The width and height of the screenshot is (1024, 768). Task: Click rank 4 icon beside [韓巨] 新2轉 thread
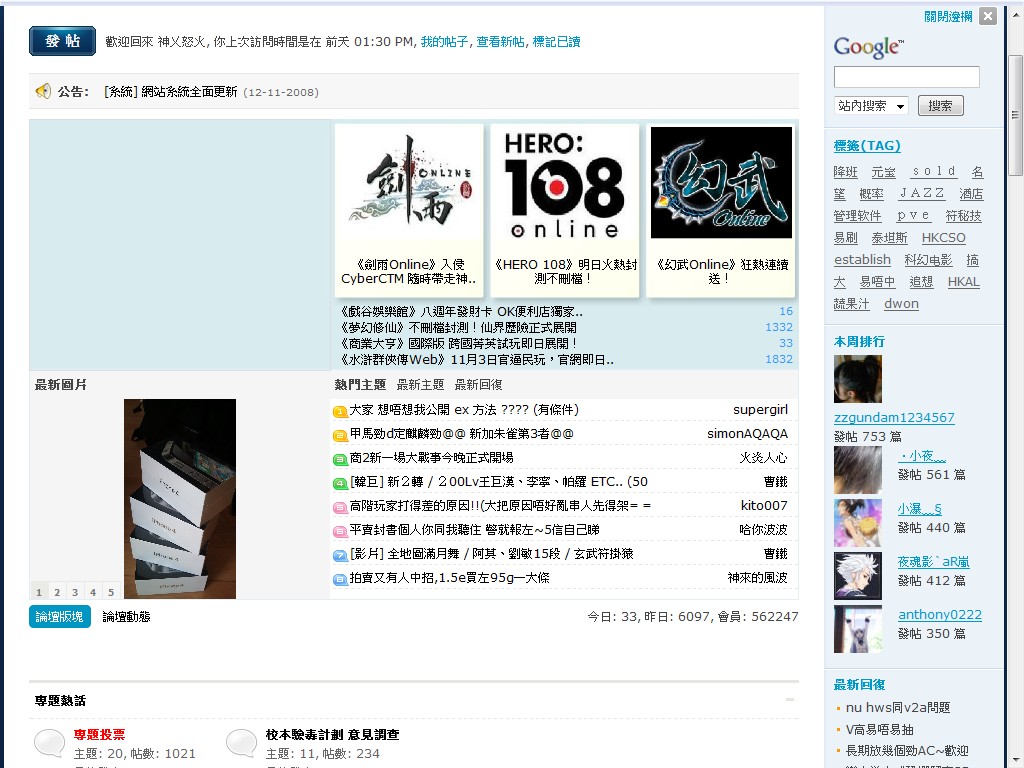[x=340, y=484]
